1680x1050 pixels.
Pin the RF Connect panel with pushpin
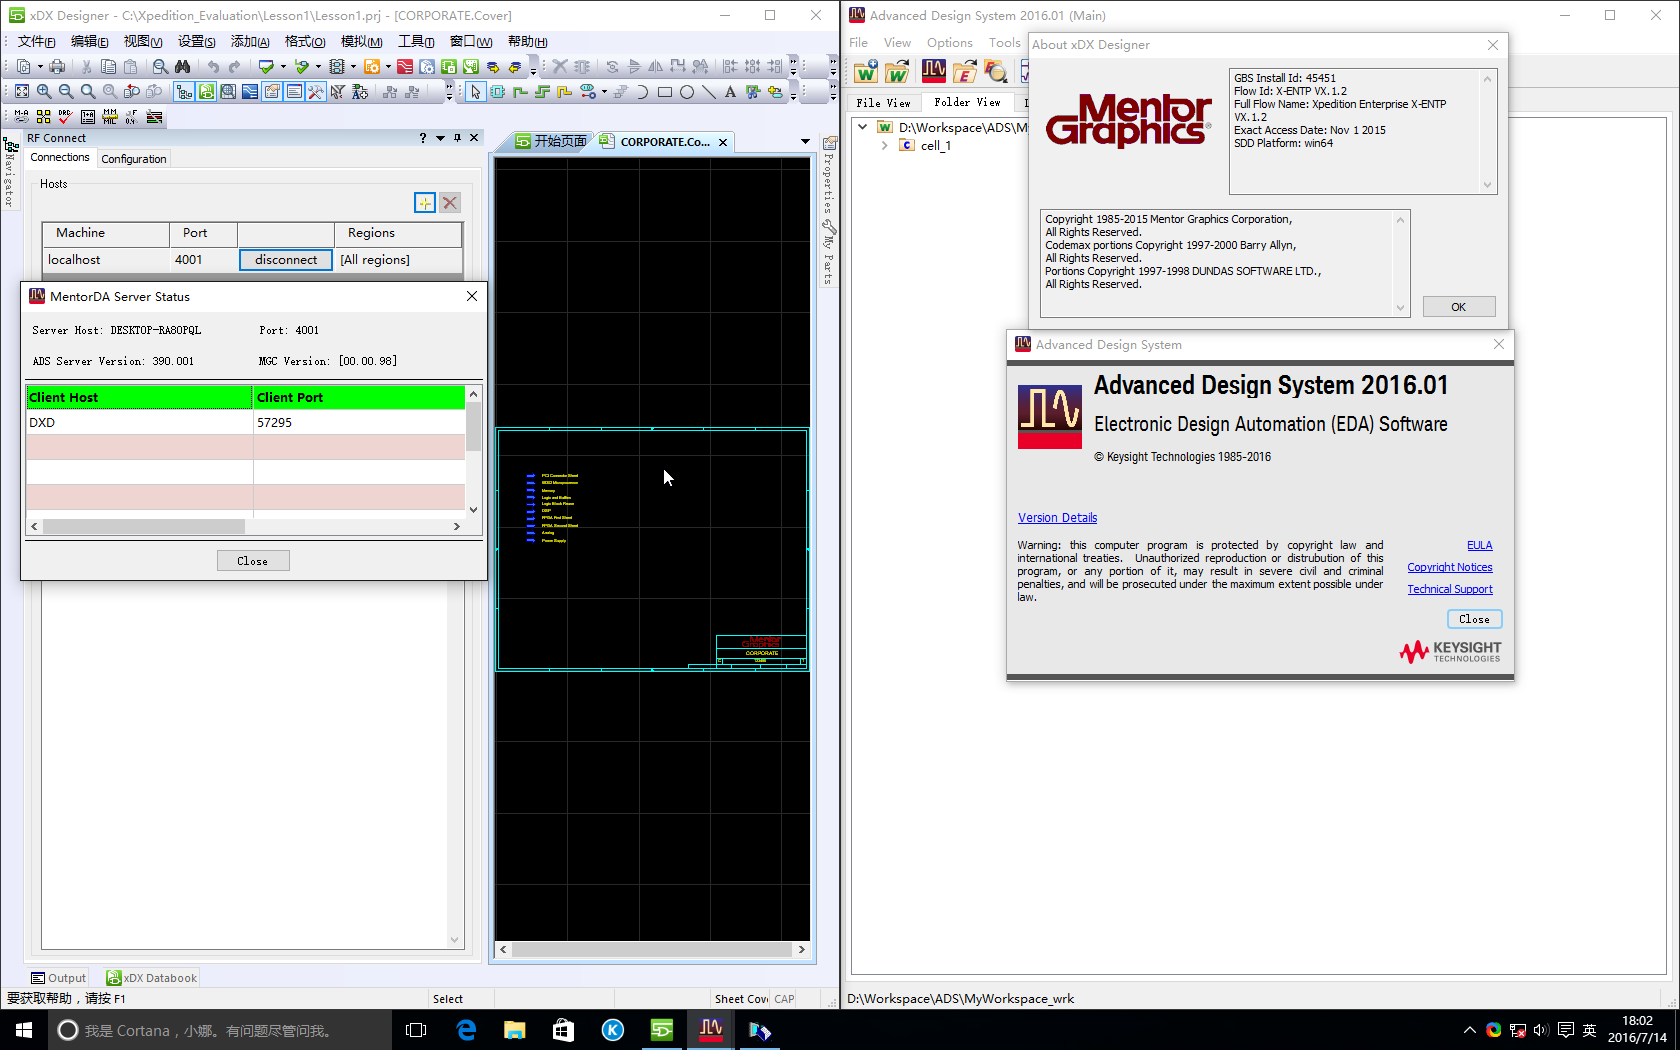click(x=457, y=138)
